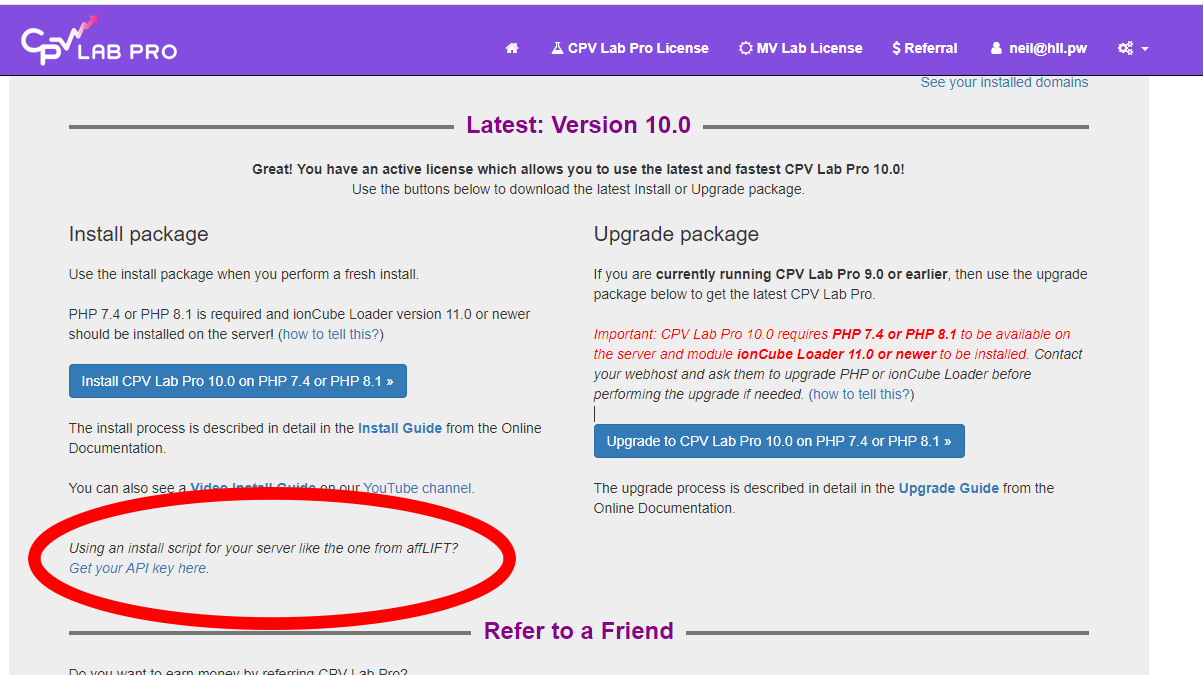
Task: Click Install CPV Lab Pro 10.0 button
Action: pos(238,381)
